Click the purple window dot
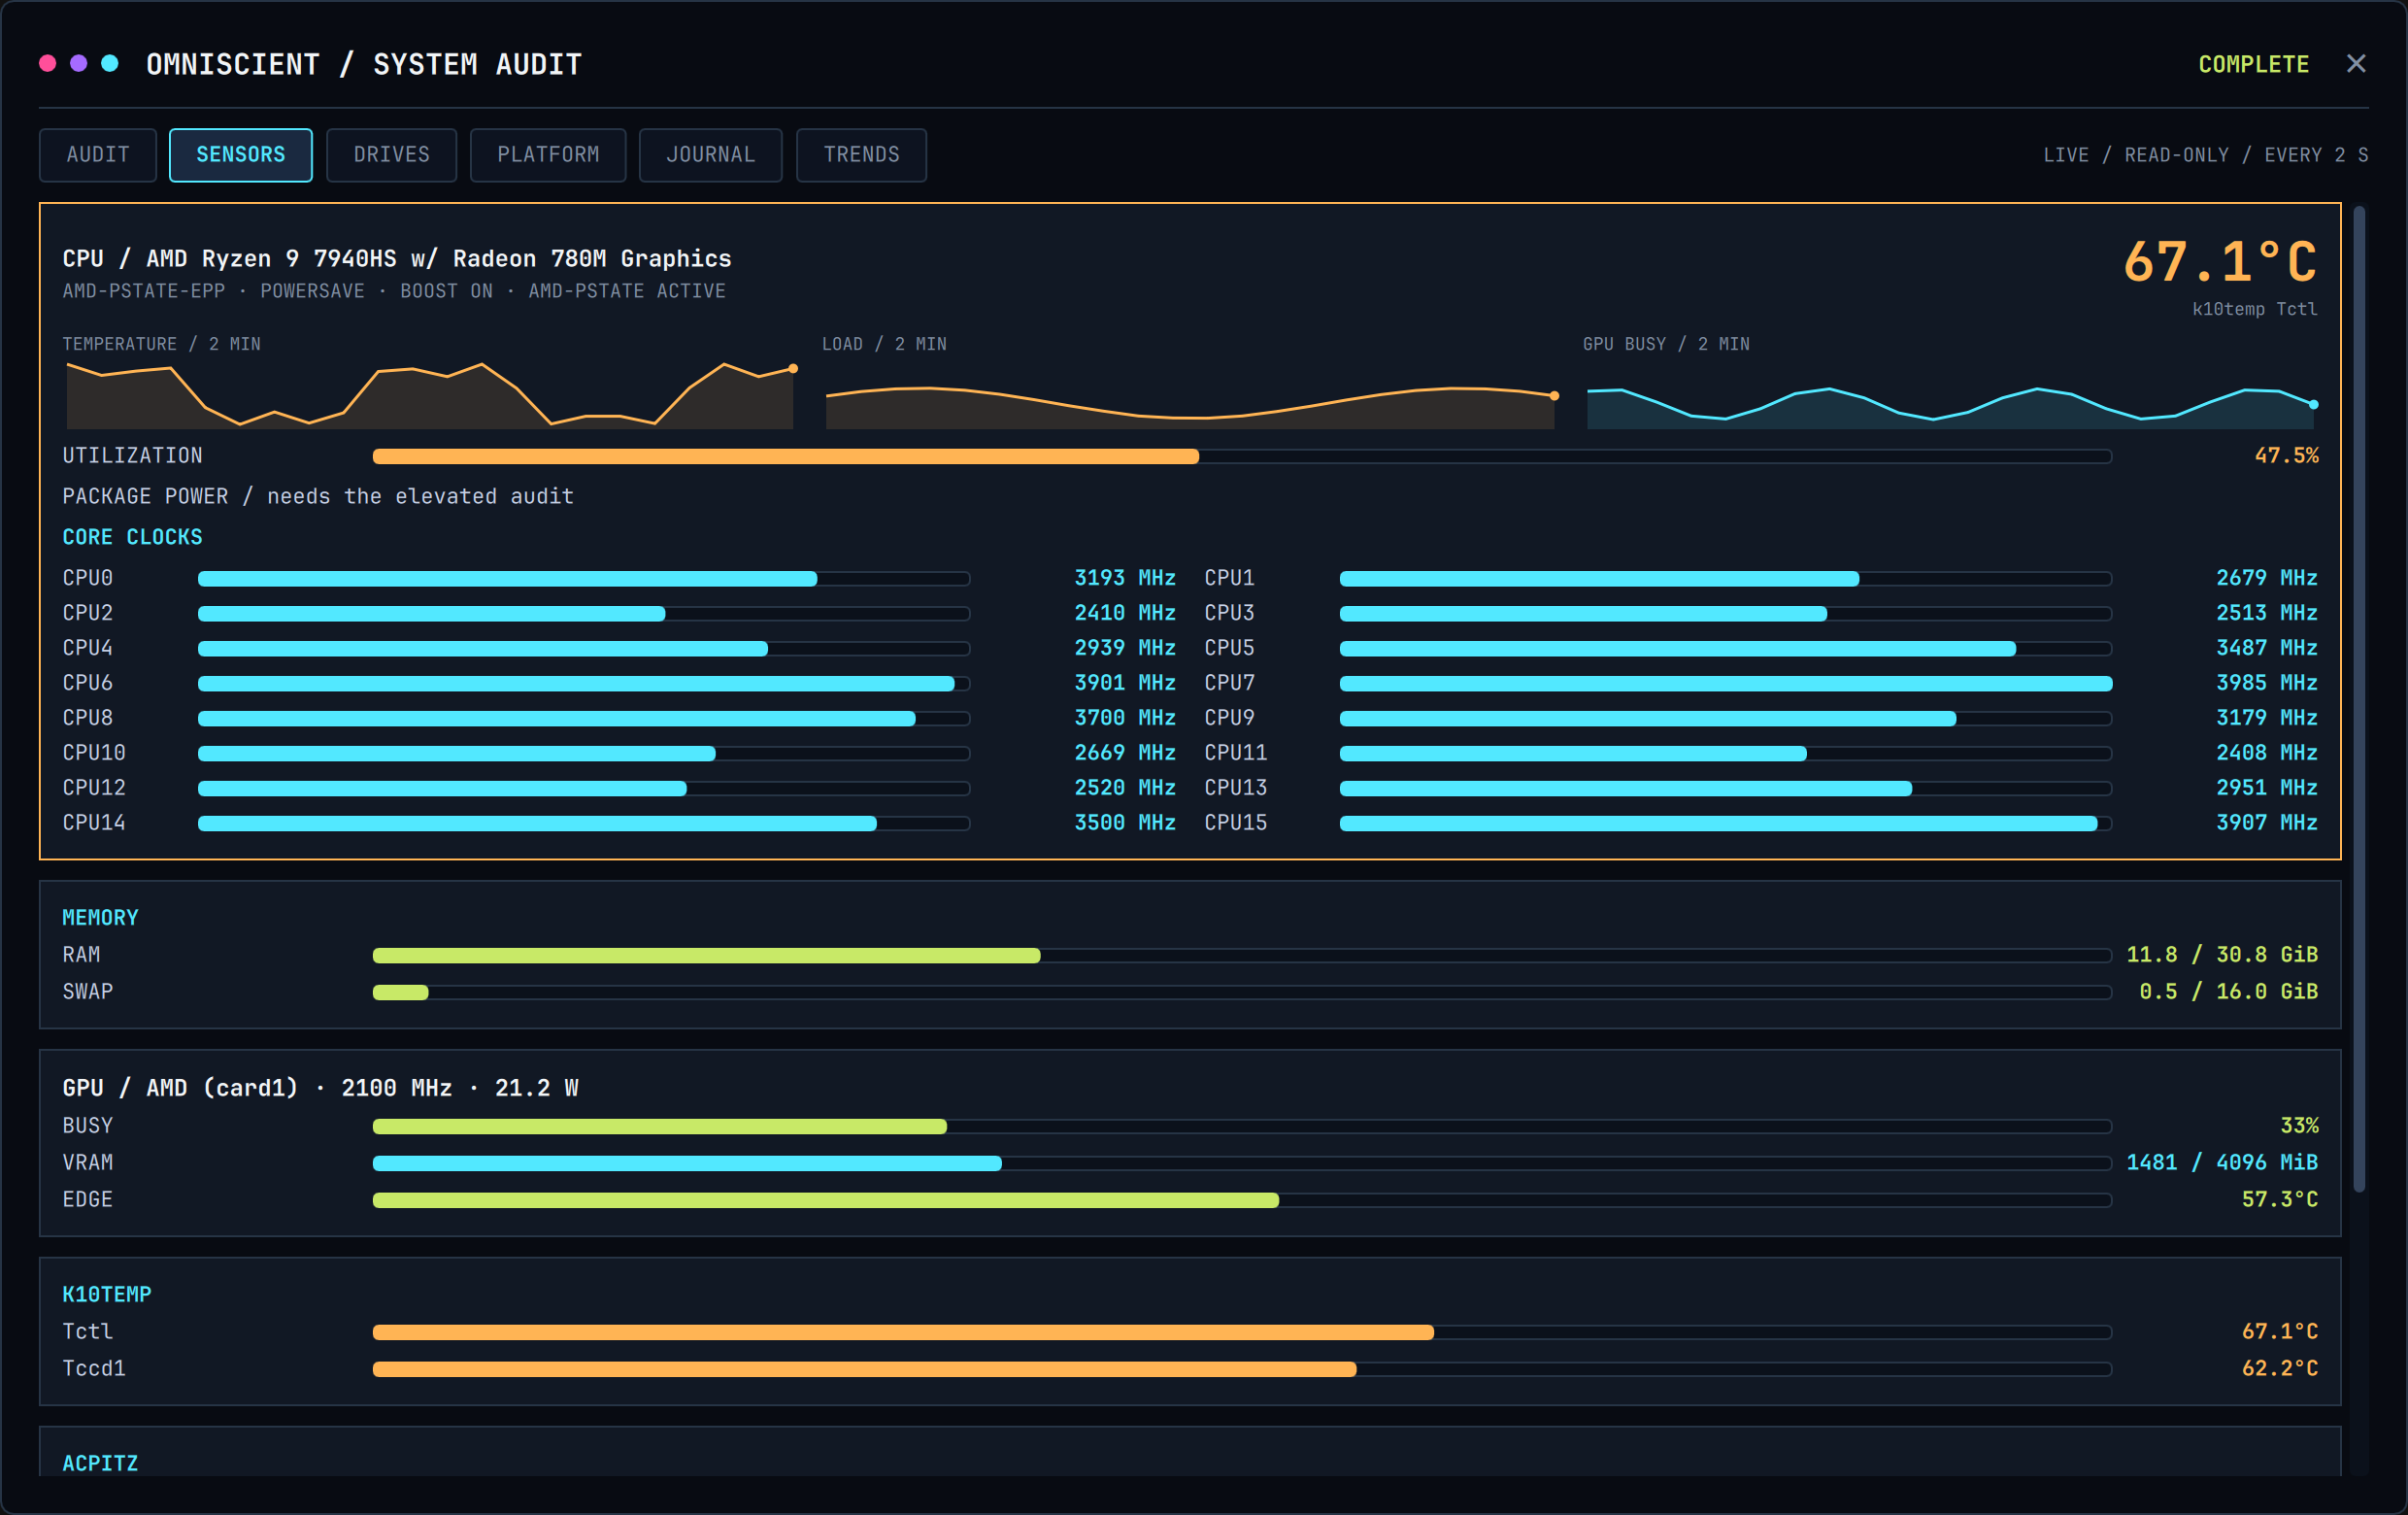 coord(78,64)
